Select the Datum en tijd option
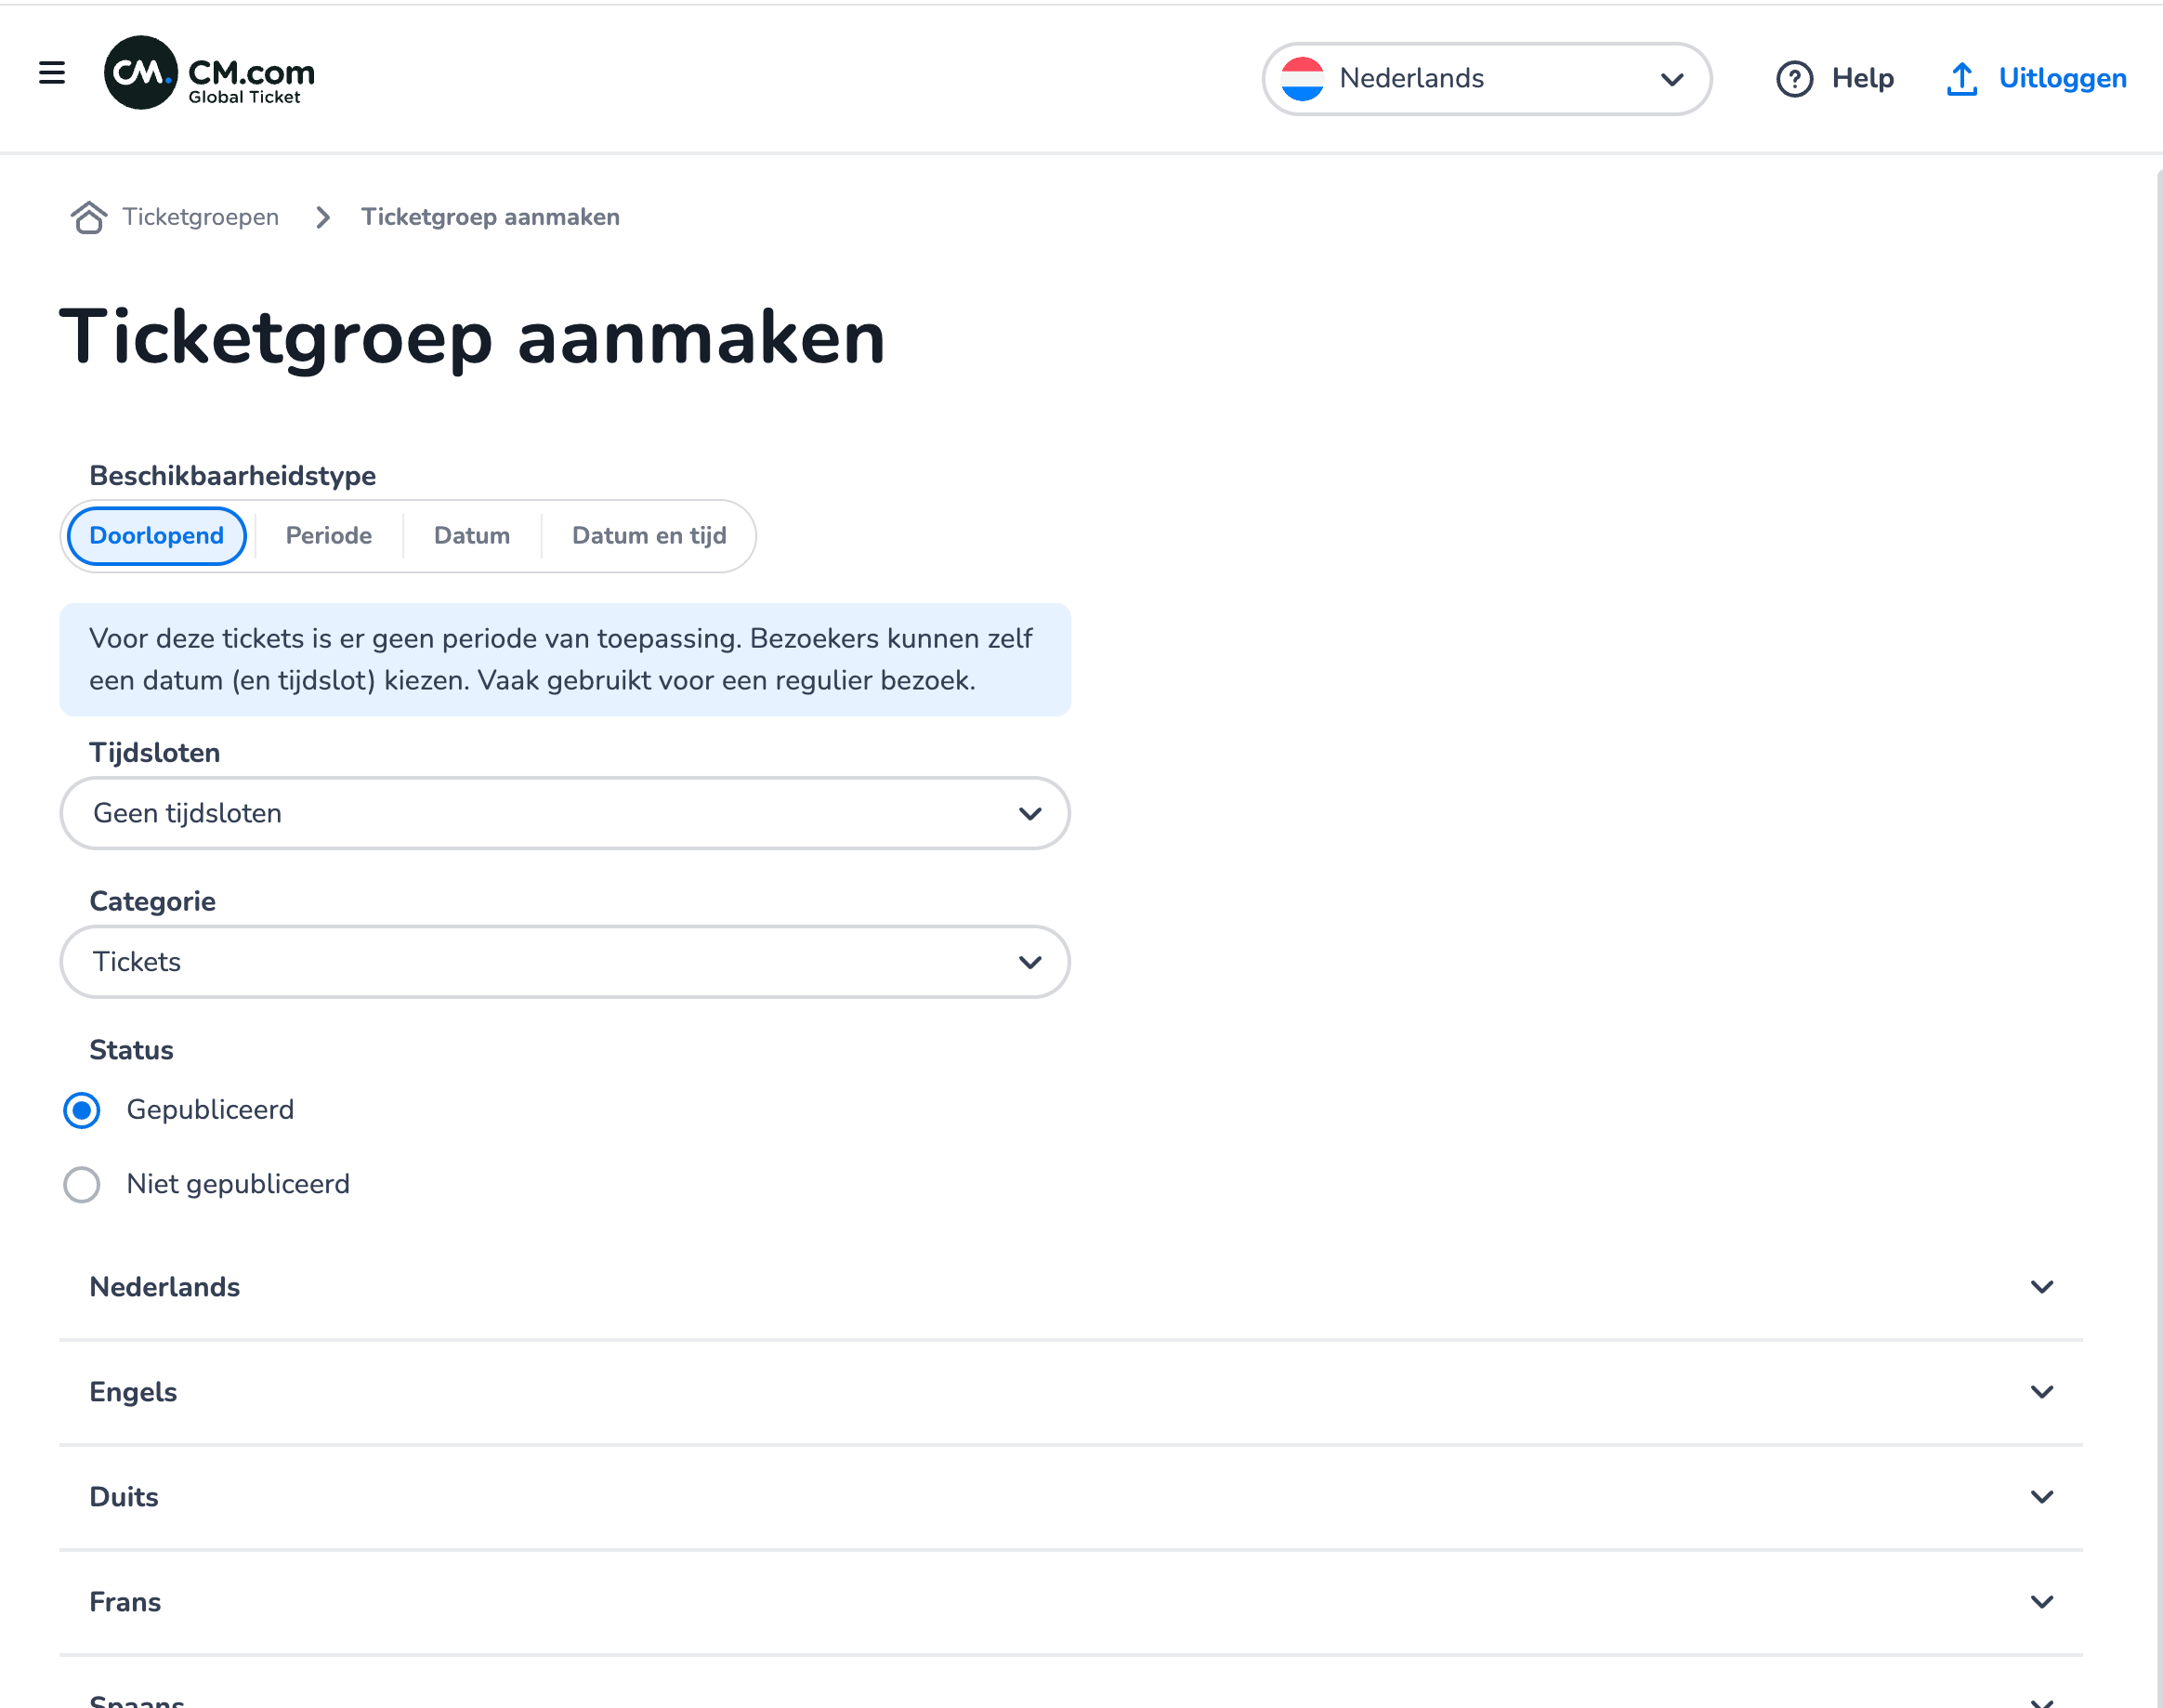This screenshot has width=2163, height=1708. 648,536
